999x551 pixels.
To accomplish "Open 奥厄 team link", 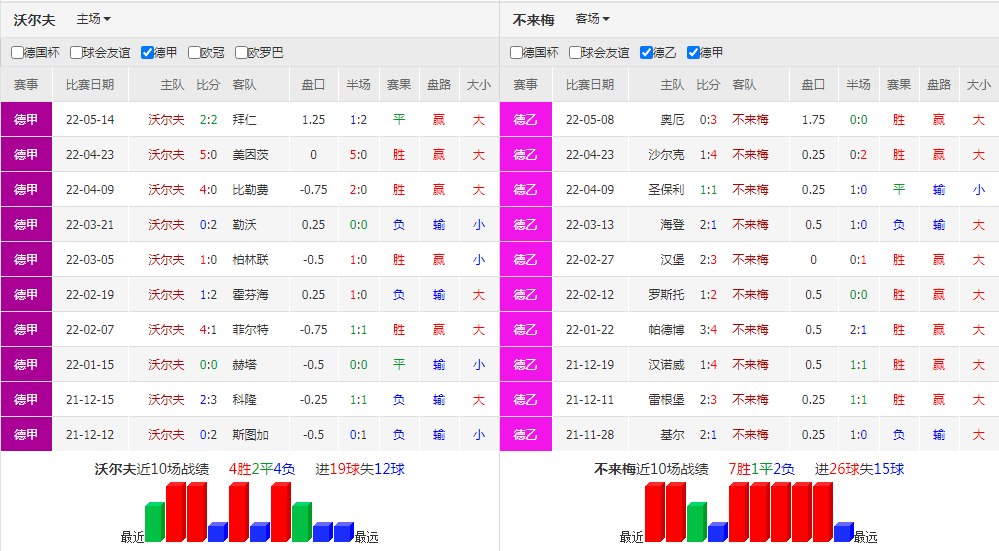I will click(x=672, y=120).
